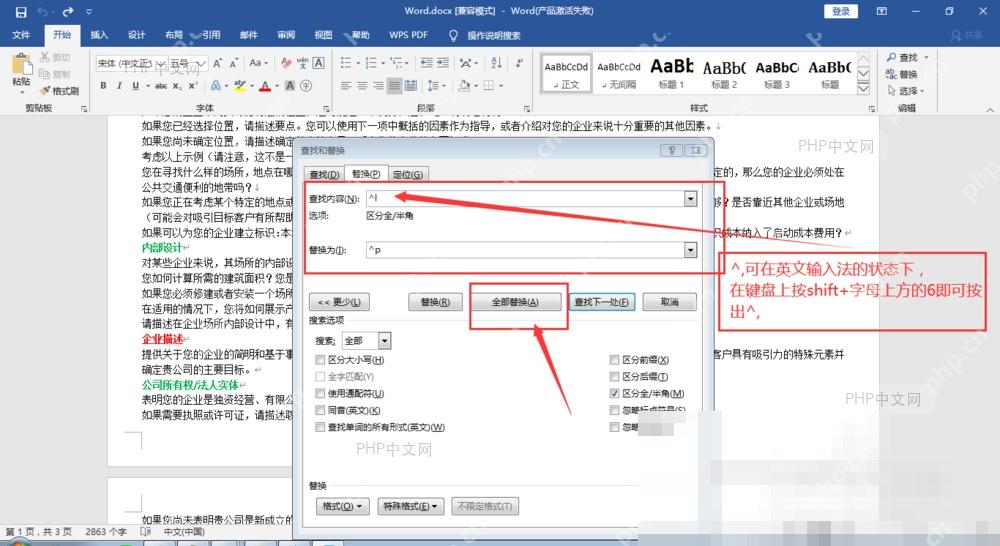Toggle 区分后缀 (match suffix) checkbox
The height and width of the screenshot is (546, 1000).
pyautogui.click(x=614, y=377)
